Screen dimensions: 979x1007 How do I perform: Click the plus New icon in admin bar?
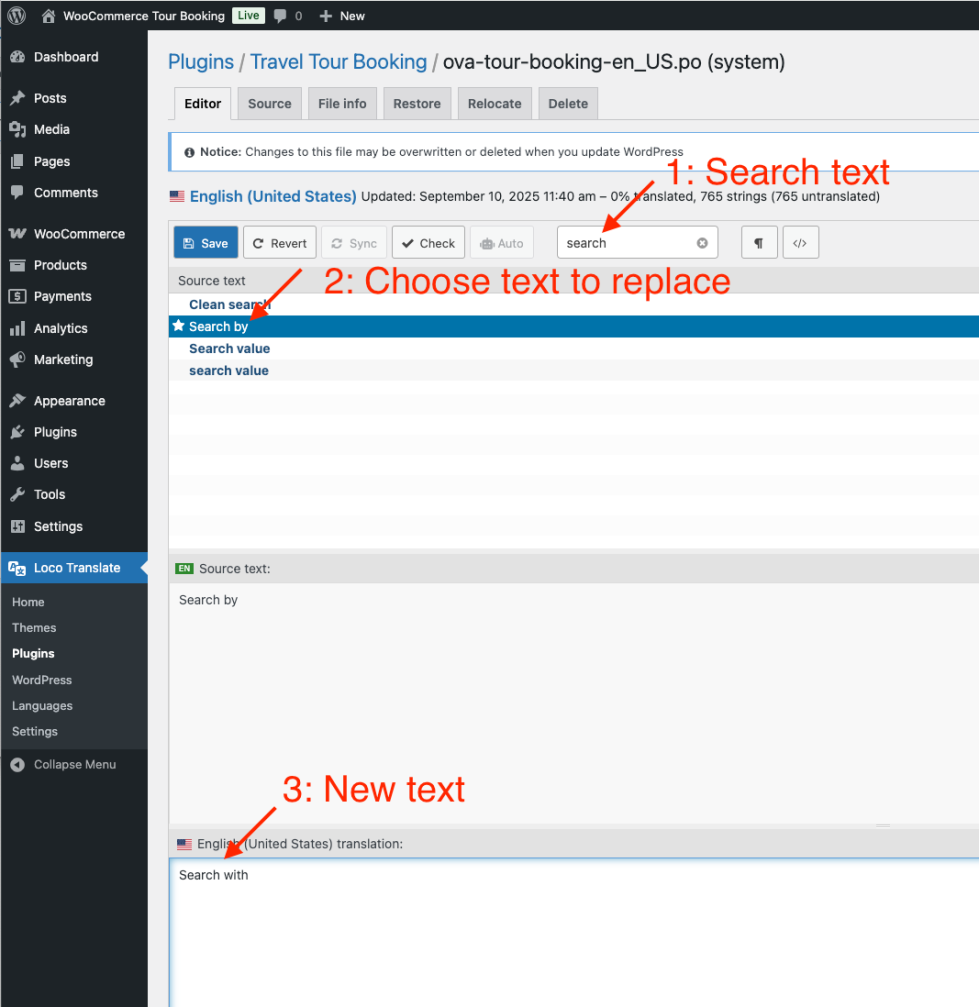326,16
